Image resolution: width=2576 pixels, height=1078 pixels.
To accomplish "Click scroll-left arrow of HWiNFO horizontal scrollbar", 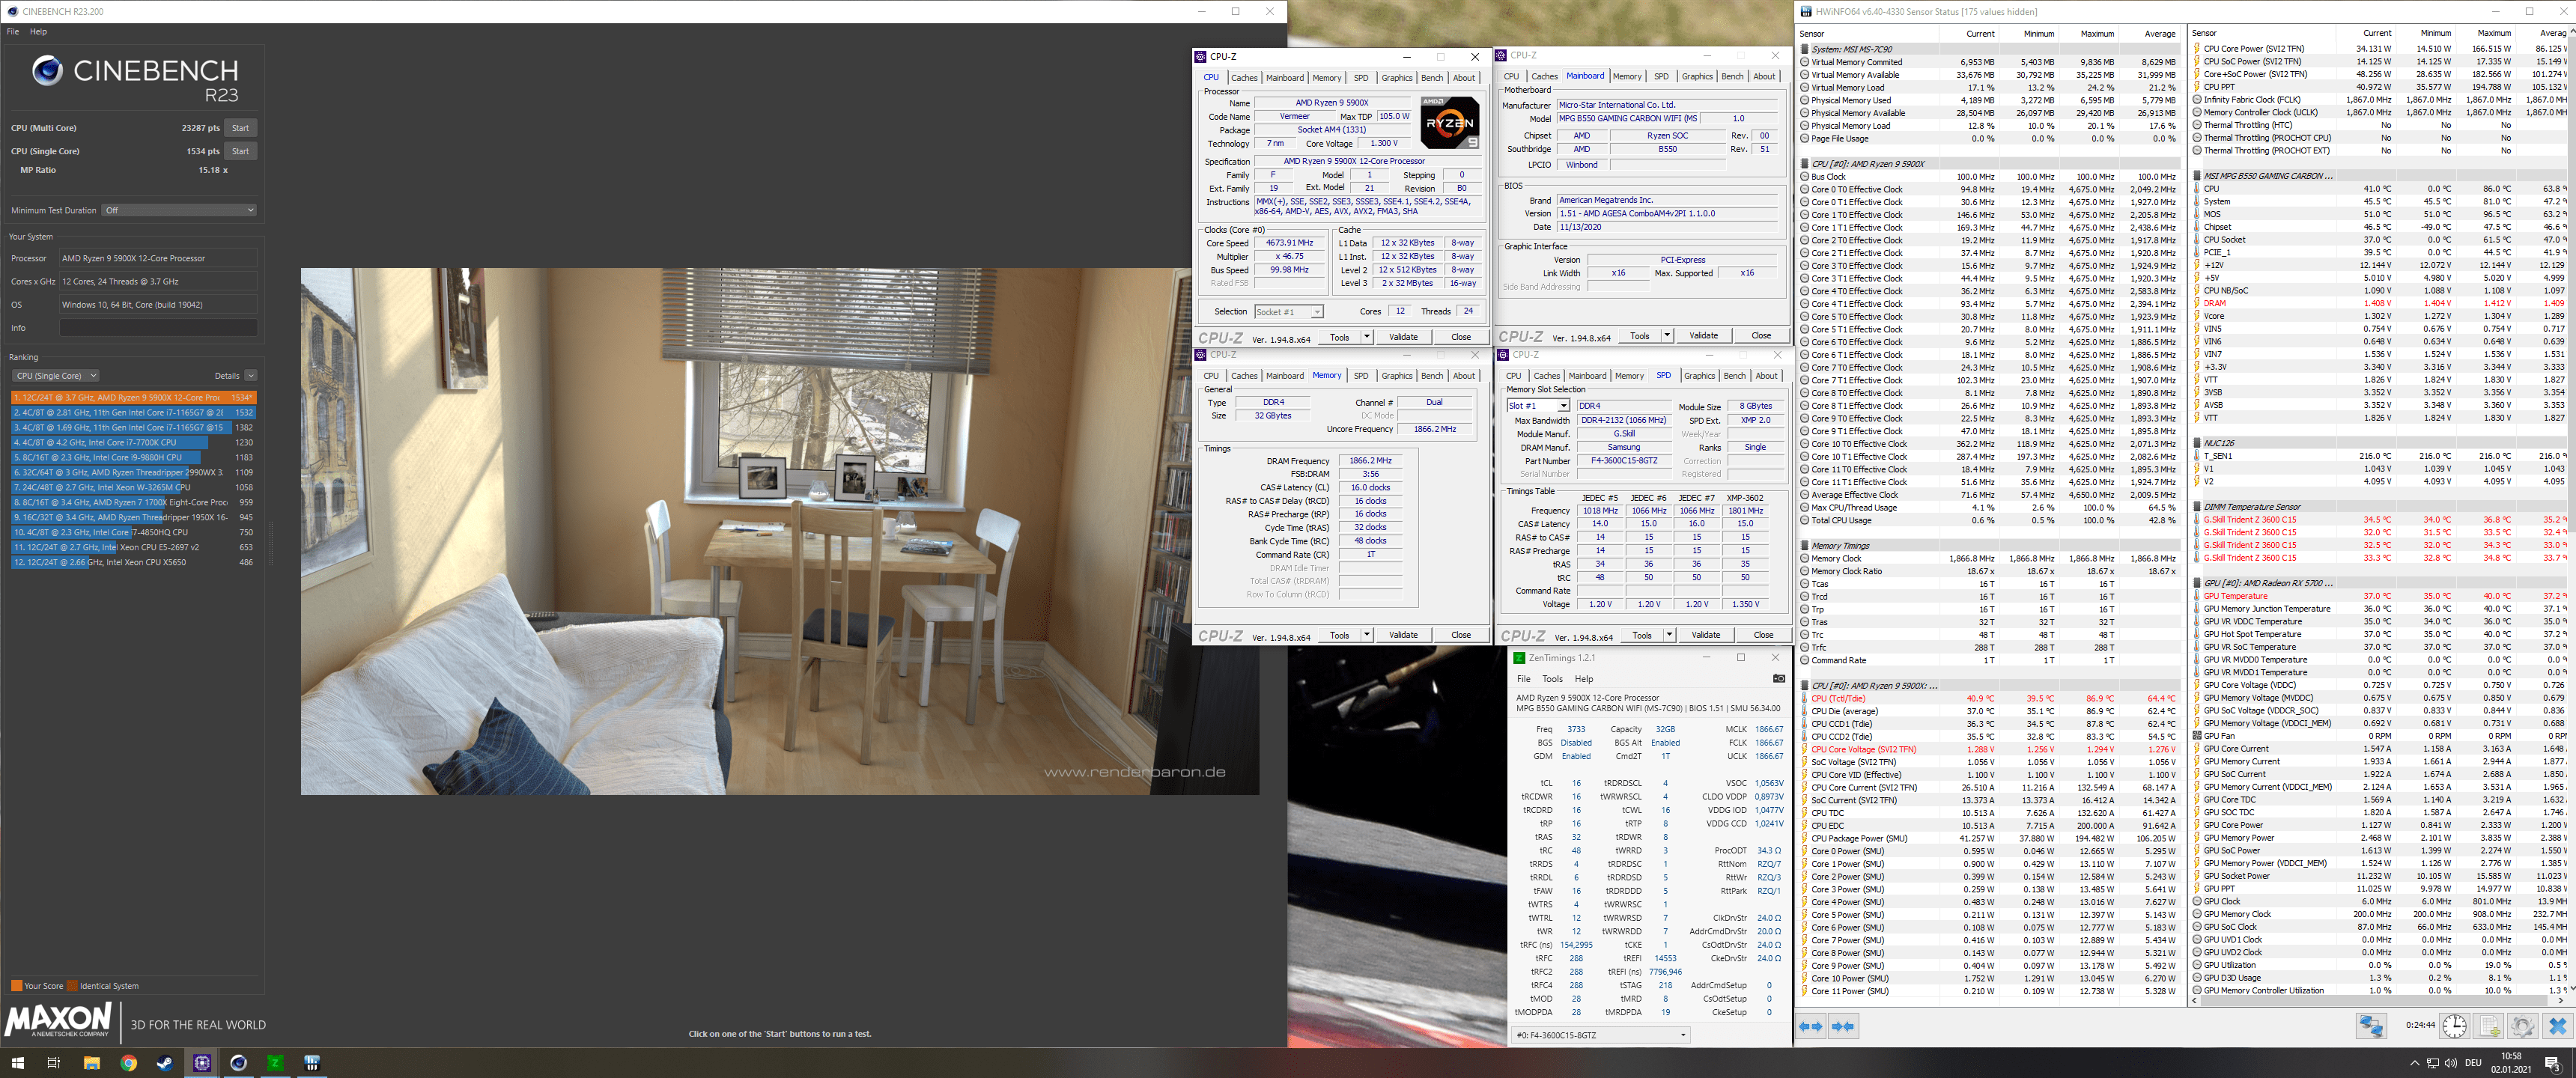I will (2196, 1001).
